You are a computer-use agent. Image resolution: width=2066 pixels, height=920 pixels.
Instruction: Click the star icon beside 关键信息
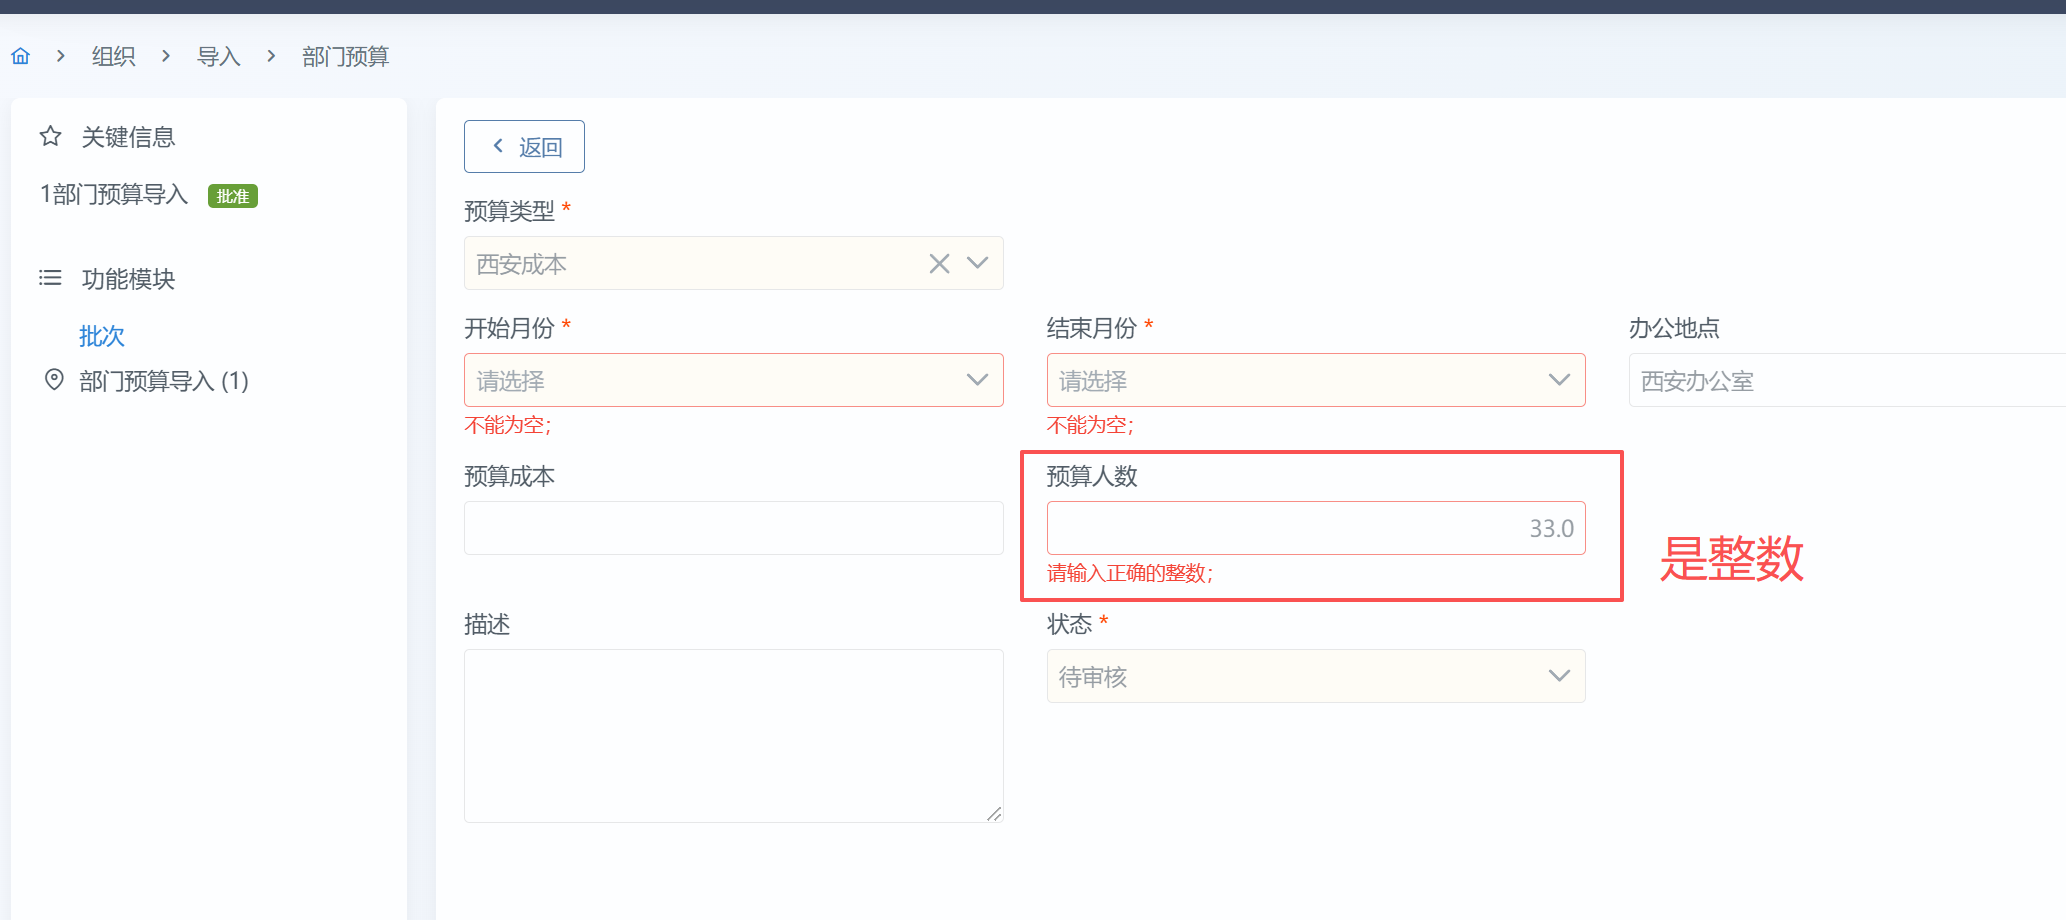coord(51,136)
